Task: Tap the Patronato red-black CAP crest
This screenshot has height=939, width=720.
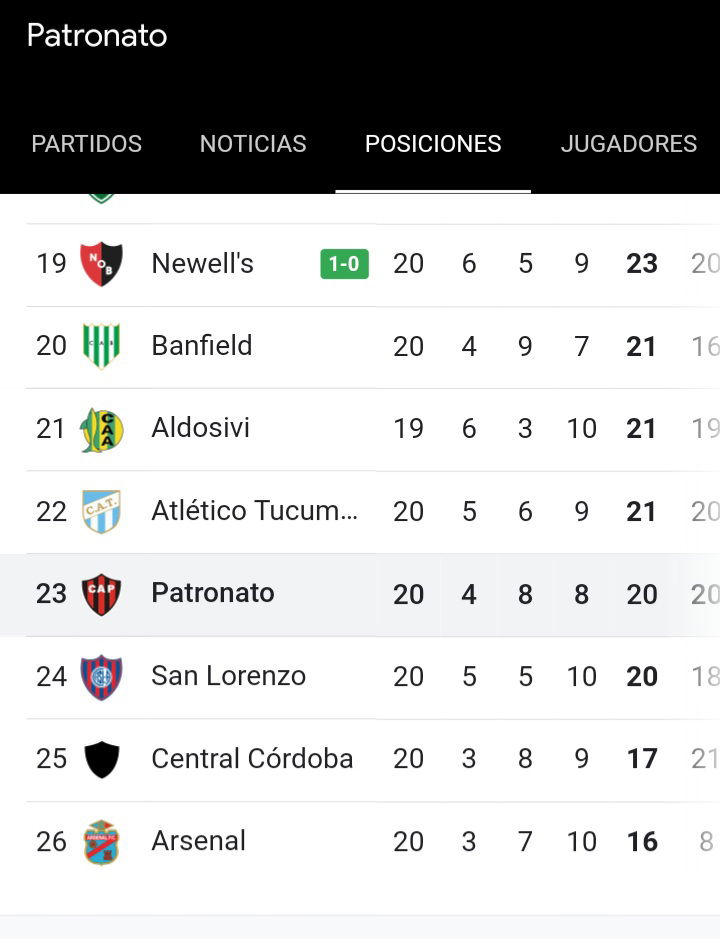Action: 101,594
